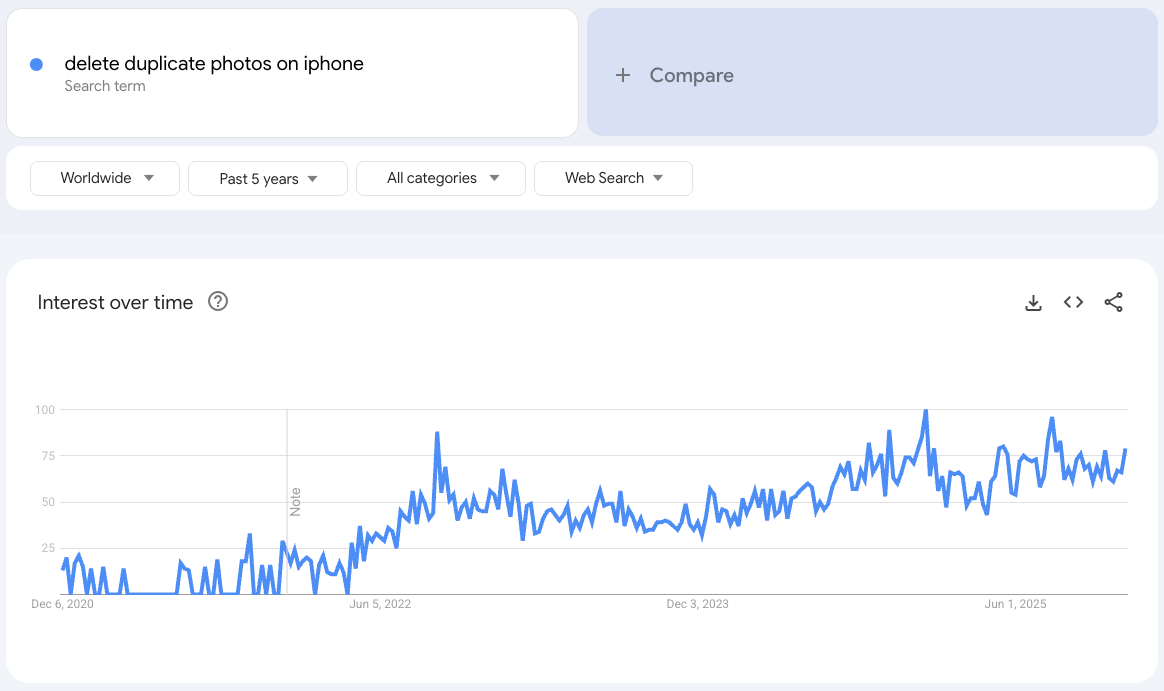Click the share icon for Interest over time
Viewport: 1164px width, 691px height.
1114,302
